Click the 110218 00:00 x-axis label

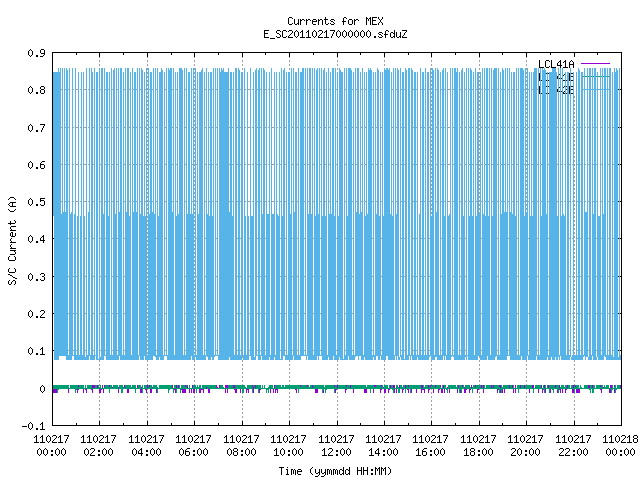[620, 446]
